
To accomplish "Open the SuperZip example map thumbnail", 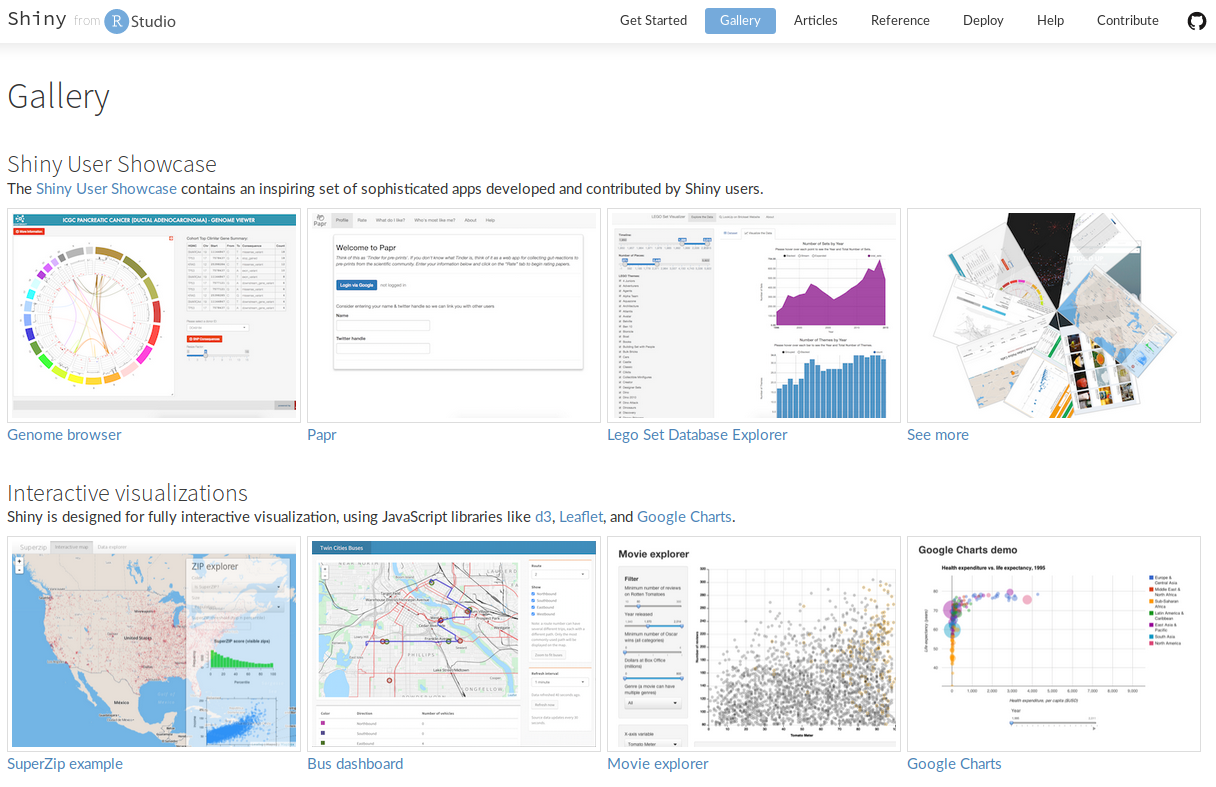I will click(x=154, y=644).
